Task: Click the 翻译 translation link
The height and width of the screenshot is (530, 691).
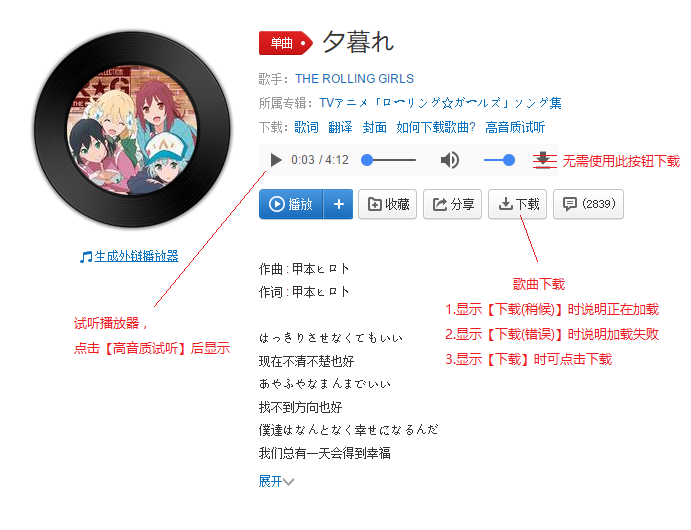Action: point(340,127)
